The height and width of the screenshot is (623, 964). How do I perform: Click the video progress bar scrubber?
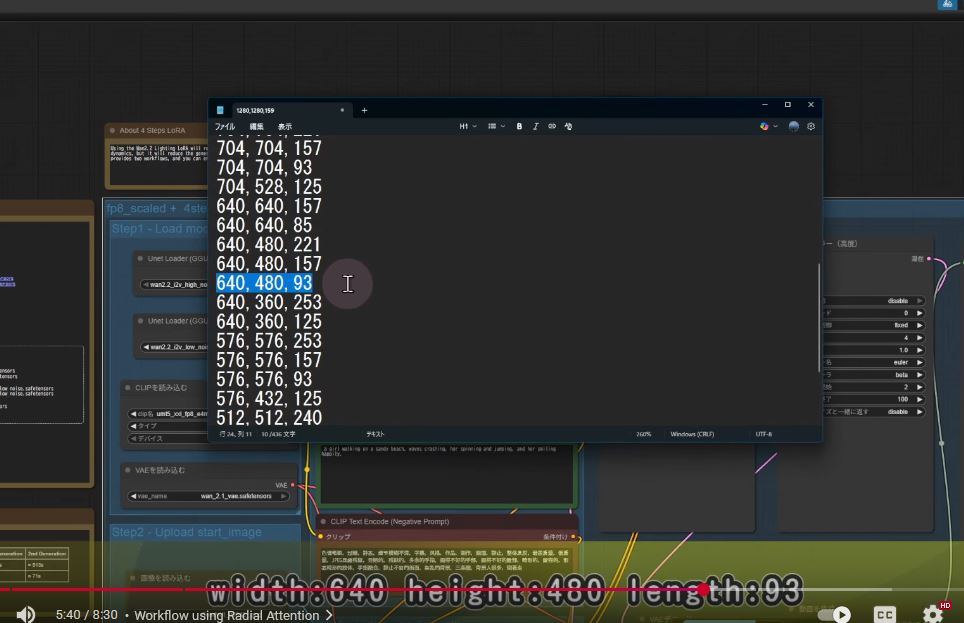(x=703, y=589)
